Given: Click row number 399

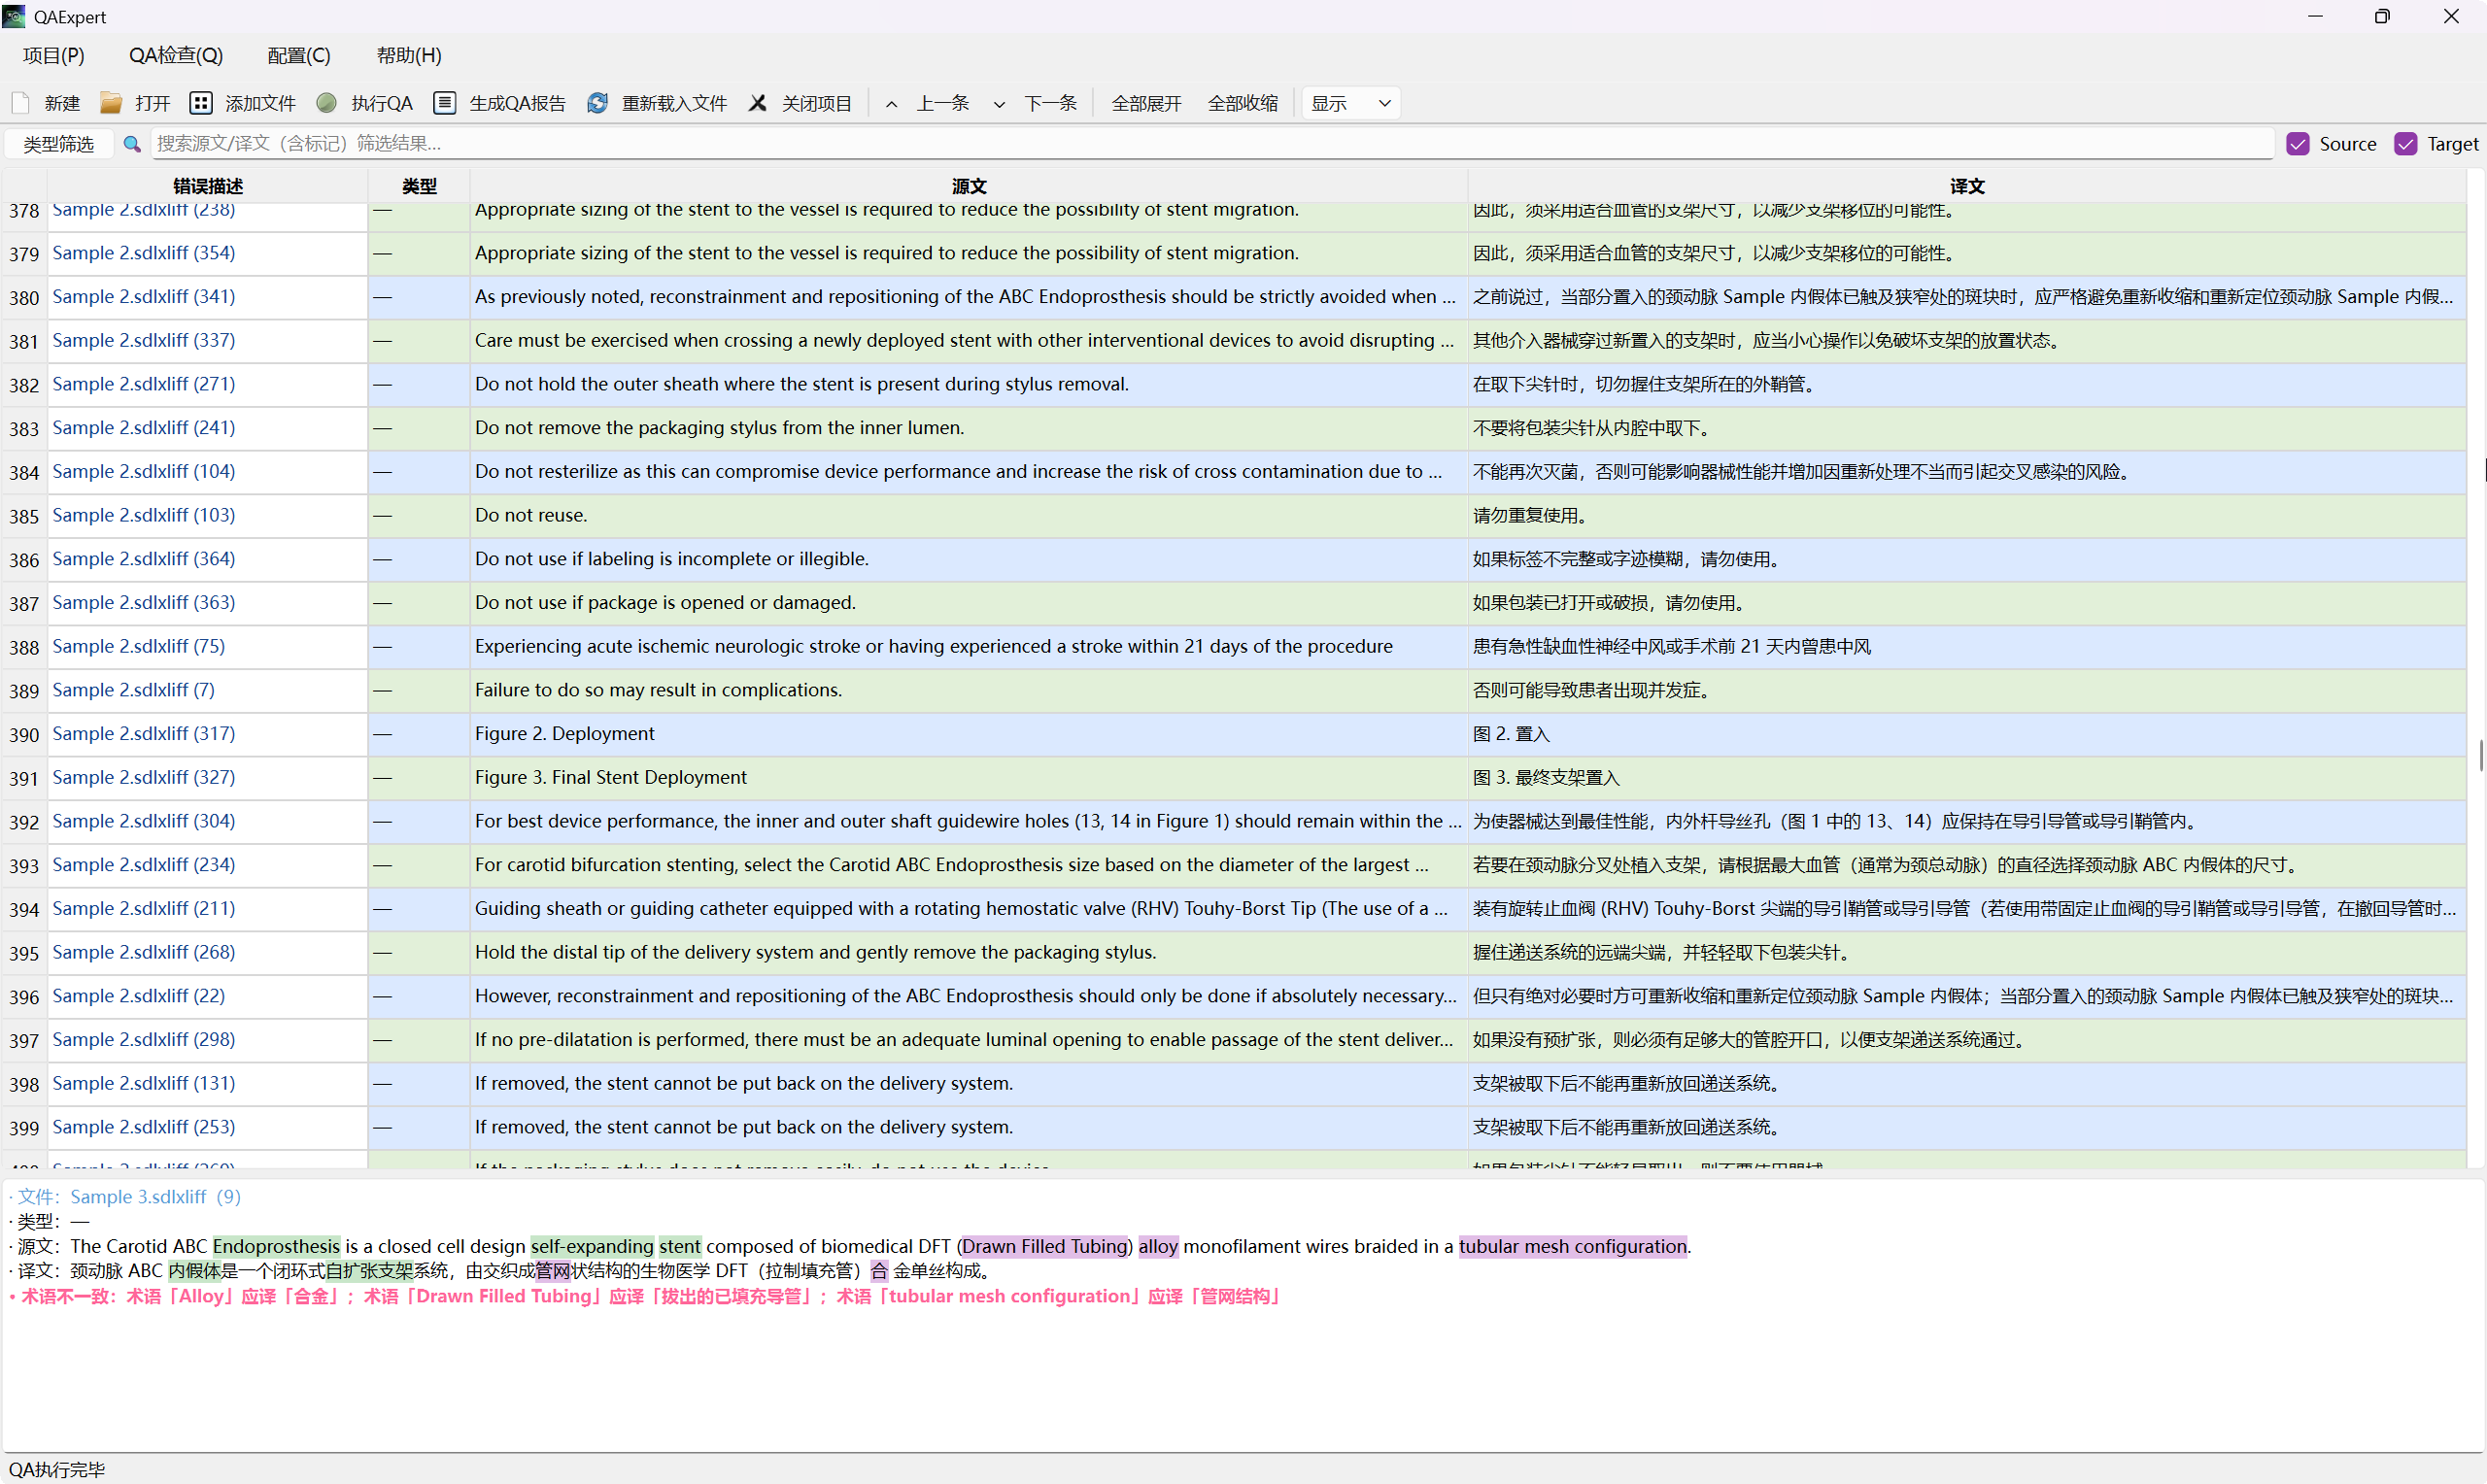Looking at the screenshot, I should click(x=24, y=1128).
